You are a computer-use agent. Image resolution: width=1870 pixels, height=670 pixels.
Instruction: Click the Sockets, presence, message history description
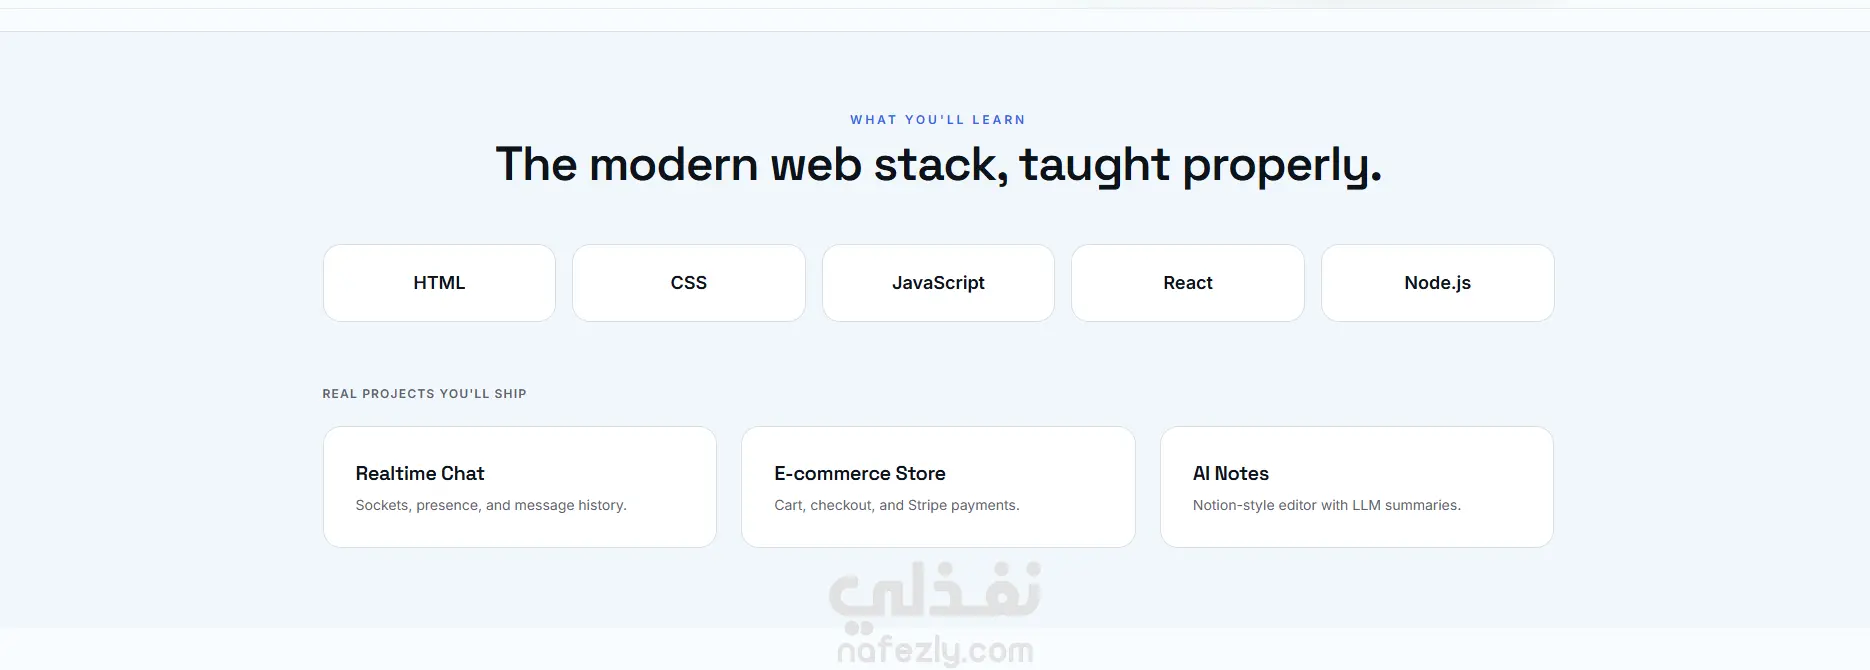click(491, 505)
